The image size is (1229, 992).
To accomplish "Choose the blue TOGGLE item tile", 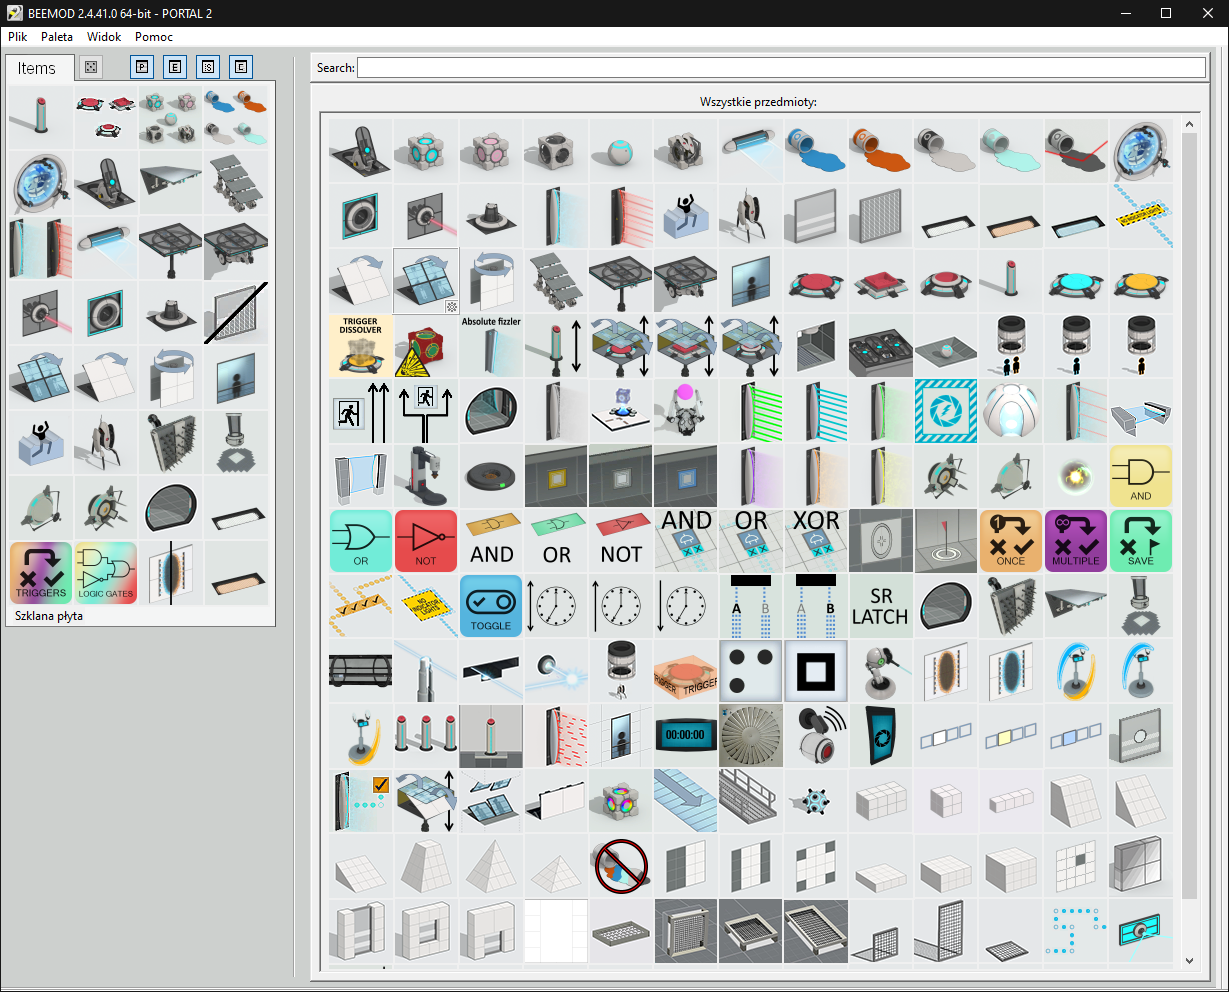I will (x=491, y=606).
